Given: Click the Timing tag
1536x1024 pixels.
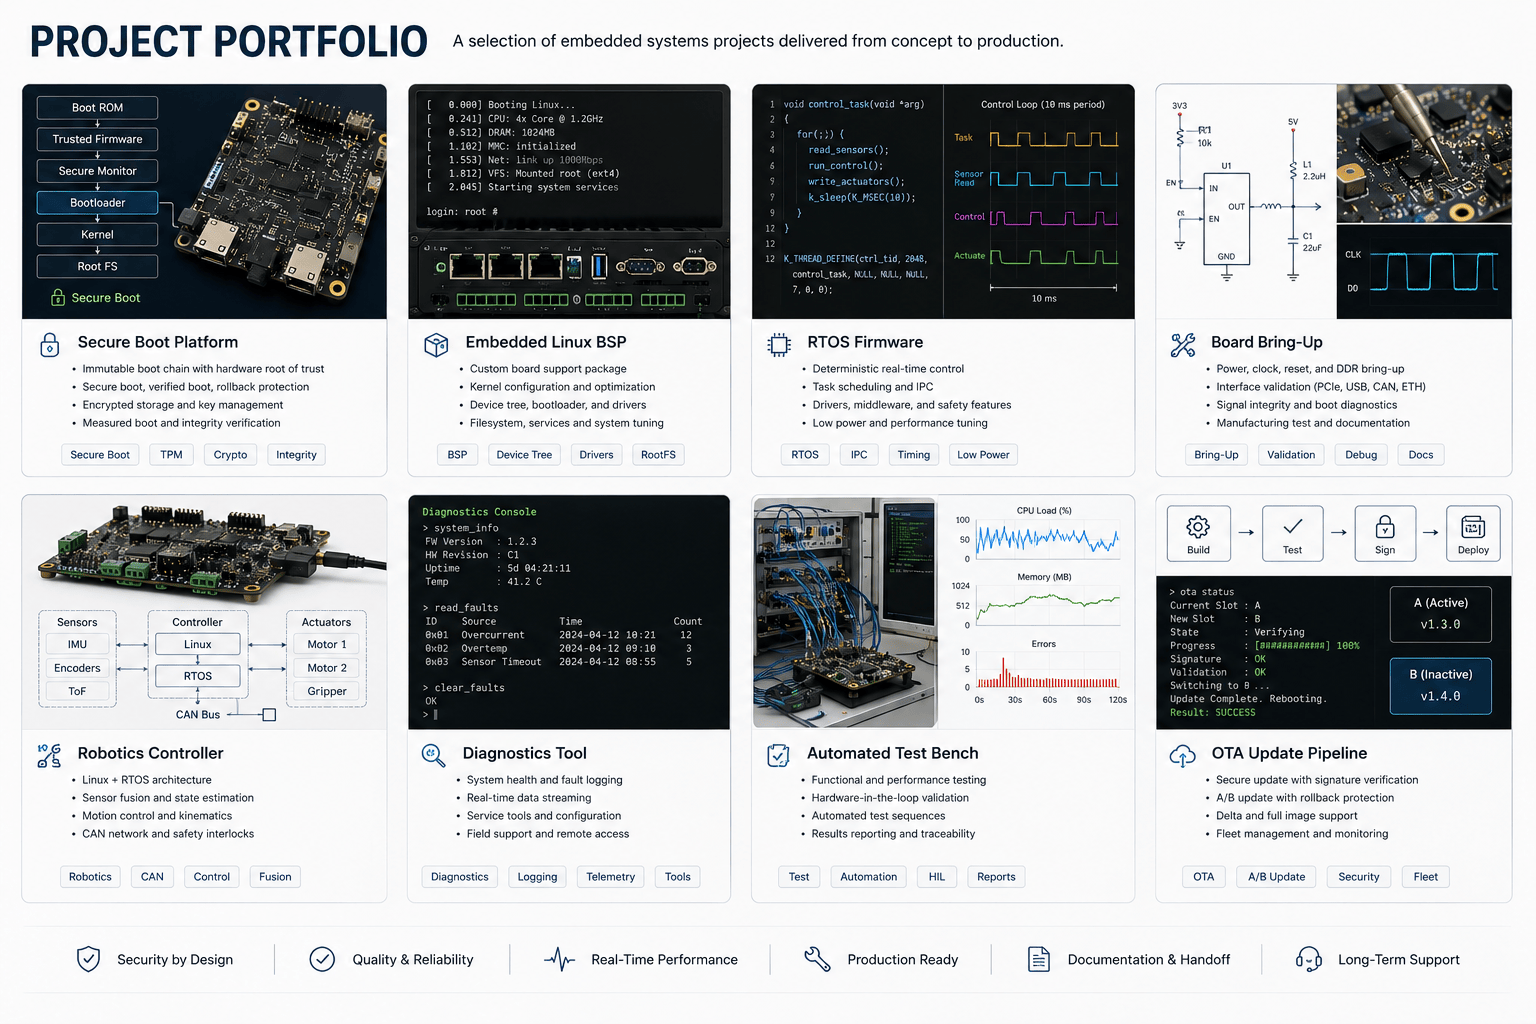Looking at the screenshot, I should (914, 455).
